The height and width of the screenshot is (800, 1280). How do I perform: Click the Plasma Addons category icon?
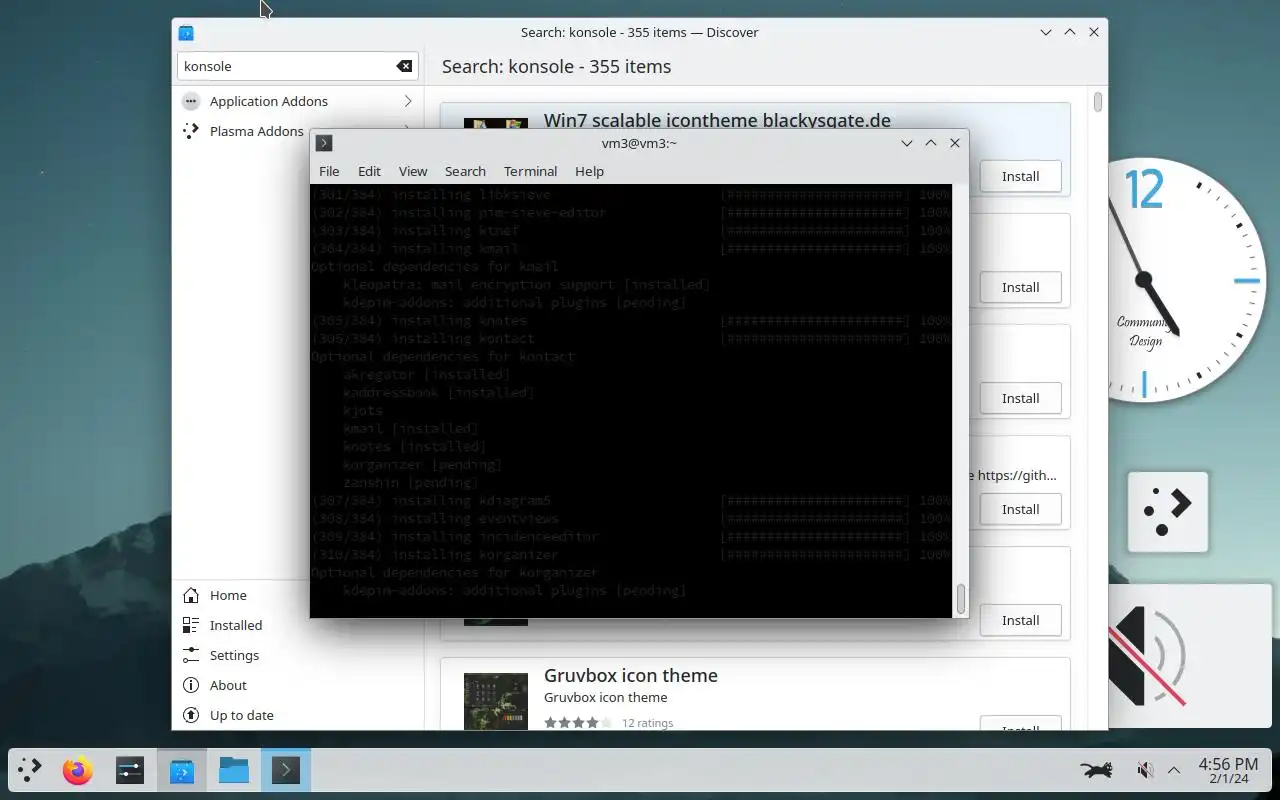tap(190, 131)
